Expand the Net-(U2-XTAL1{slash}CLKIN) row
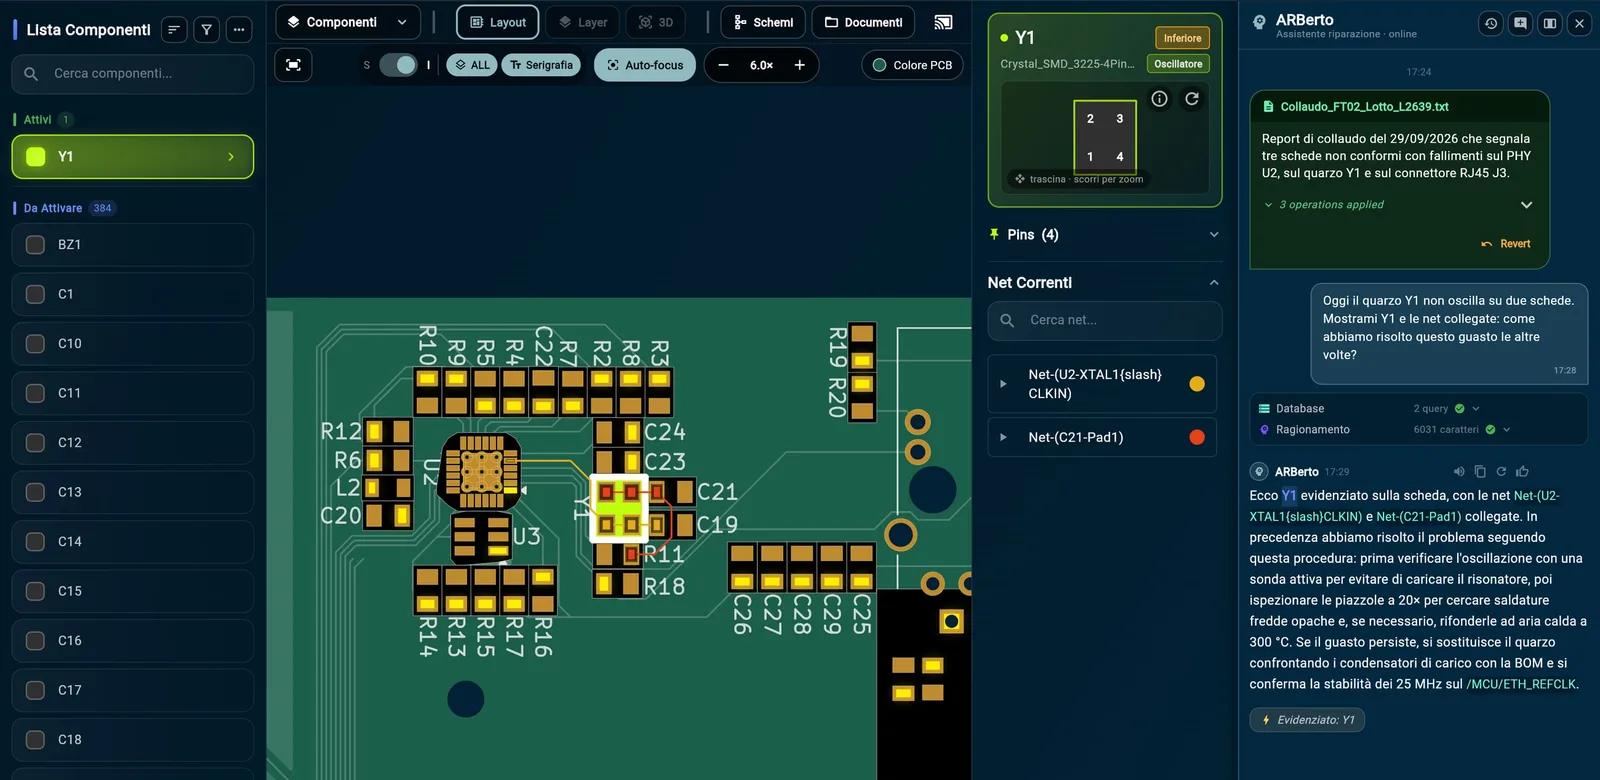Image resolution: width=1600 pixels, height=780 pixels. pyautogui.click(x=1003, y=384)
